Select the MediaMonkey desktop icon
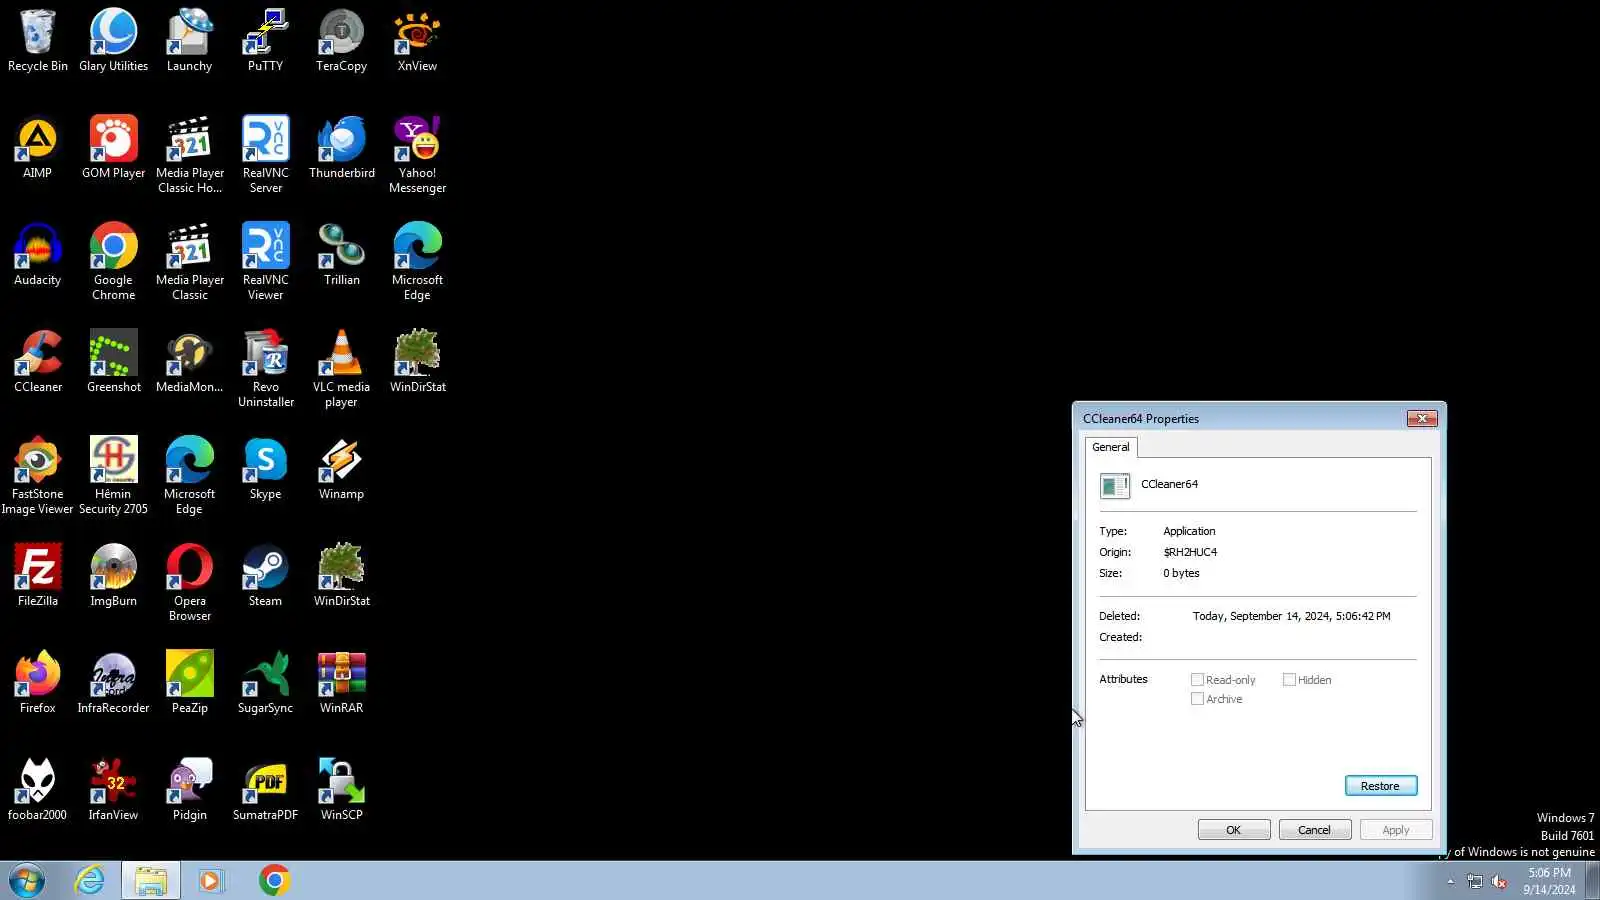Viewport: 1600px width, 900px height. point(189,363)
